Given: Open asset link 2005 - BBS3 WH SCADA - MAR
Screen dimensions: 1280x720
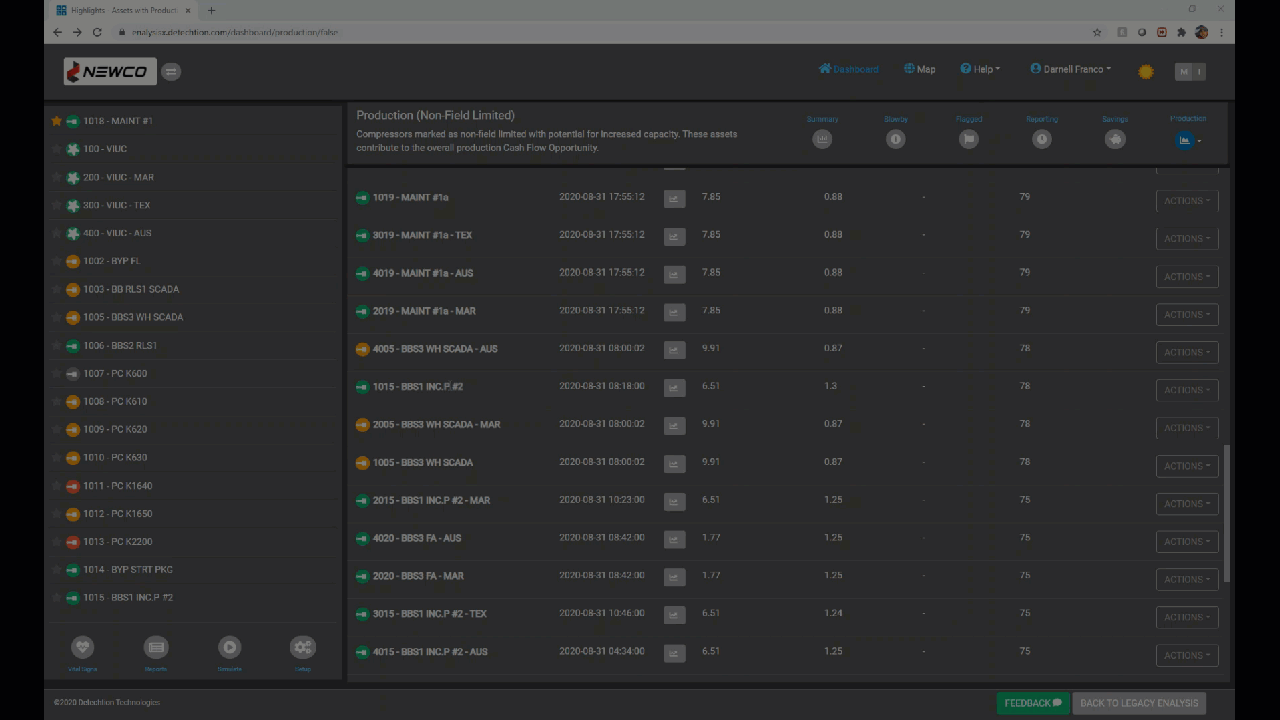Looking at the screenshot, I should click(436, 424).
